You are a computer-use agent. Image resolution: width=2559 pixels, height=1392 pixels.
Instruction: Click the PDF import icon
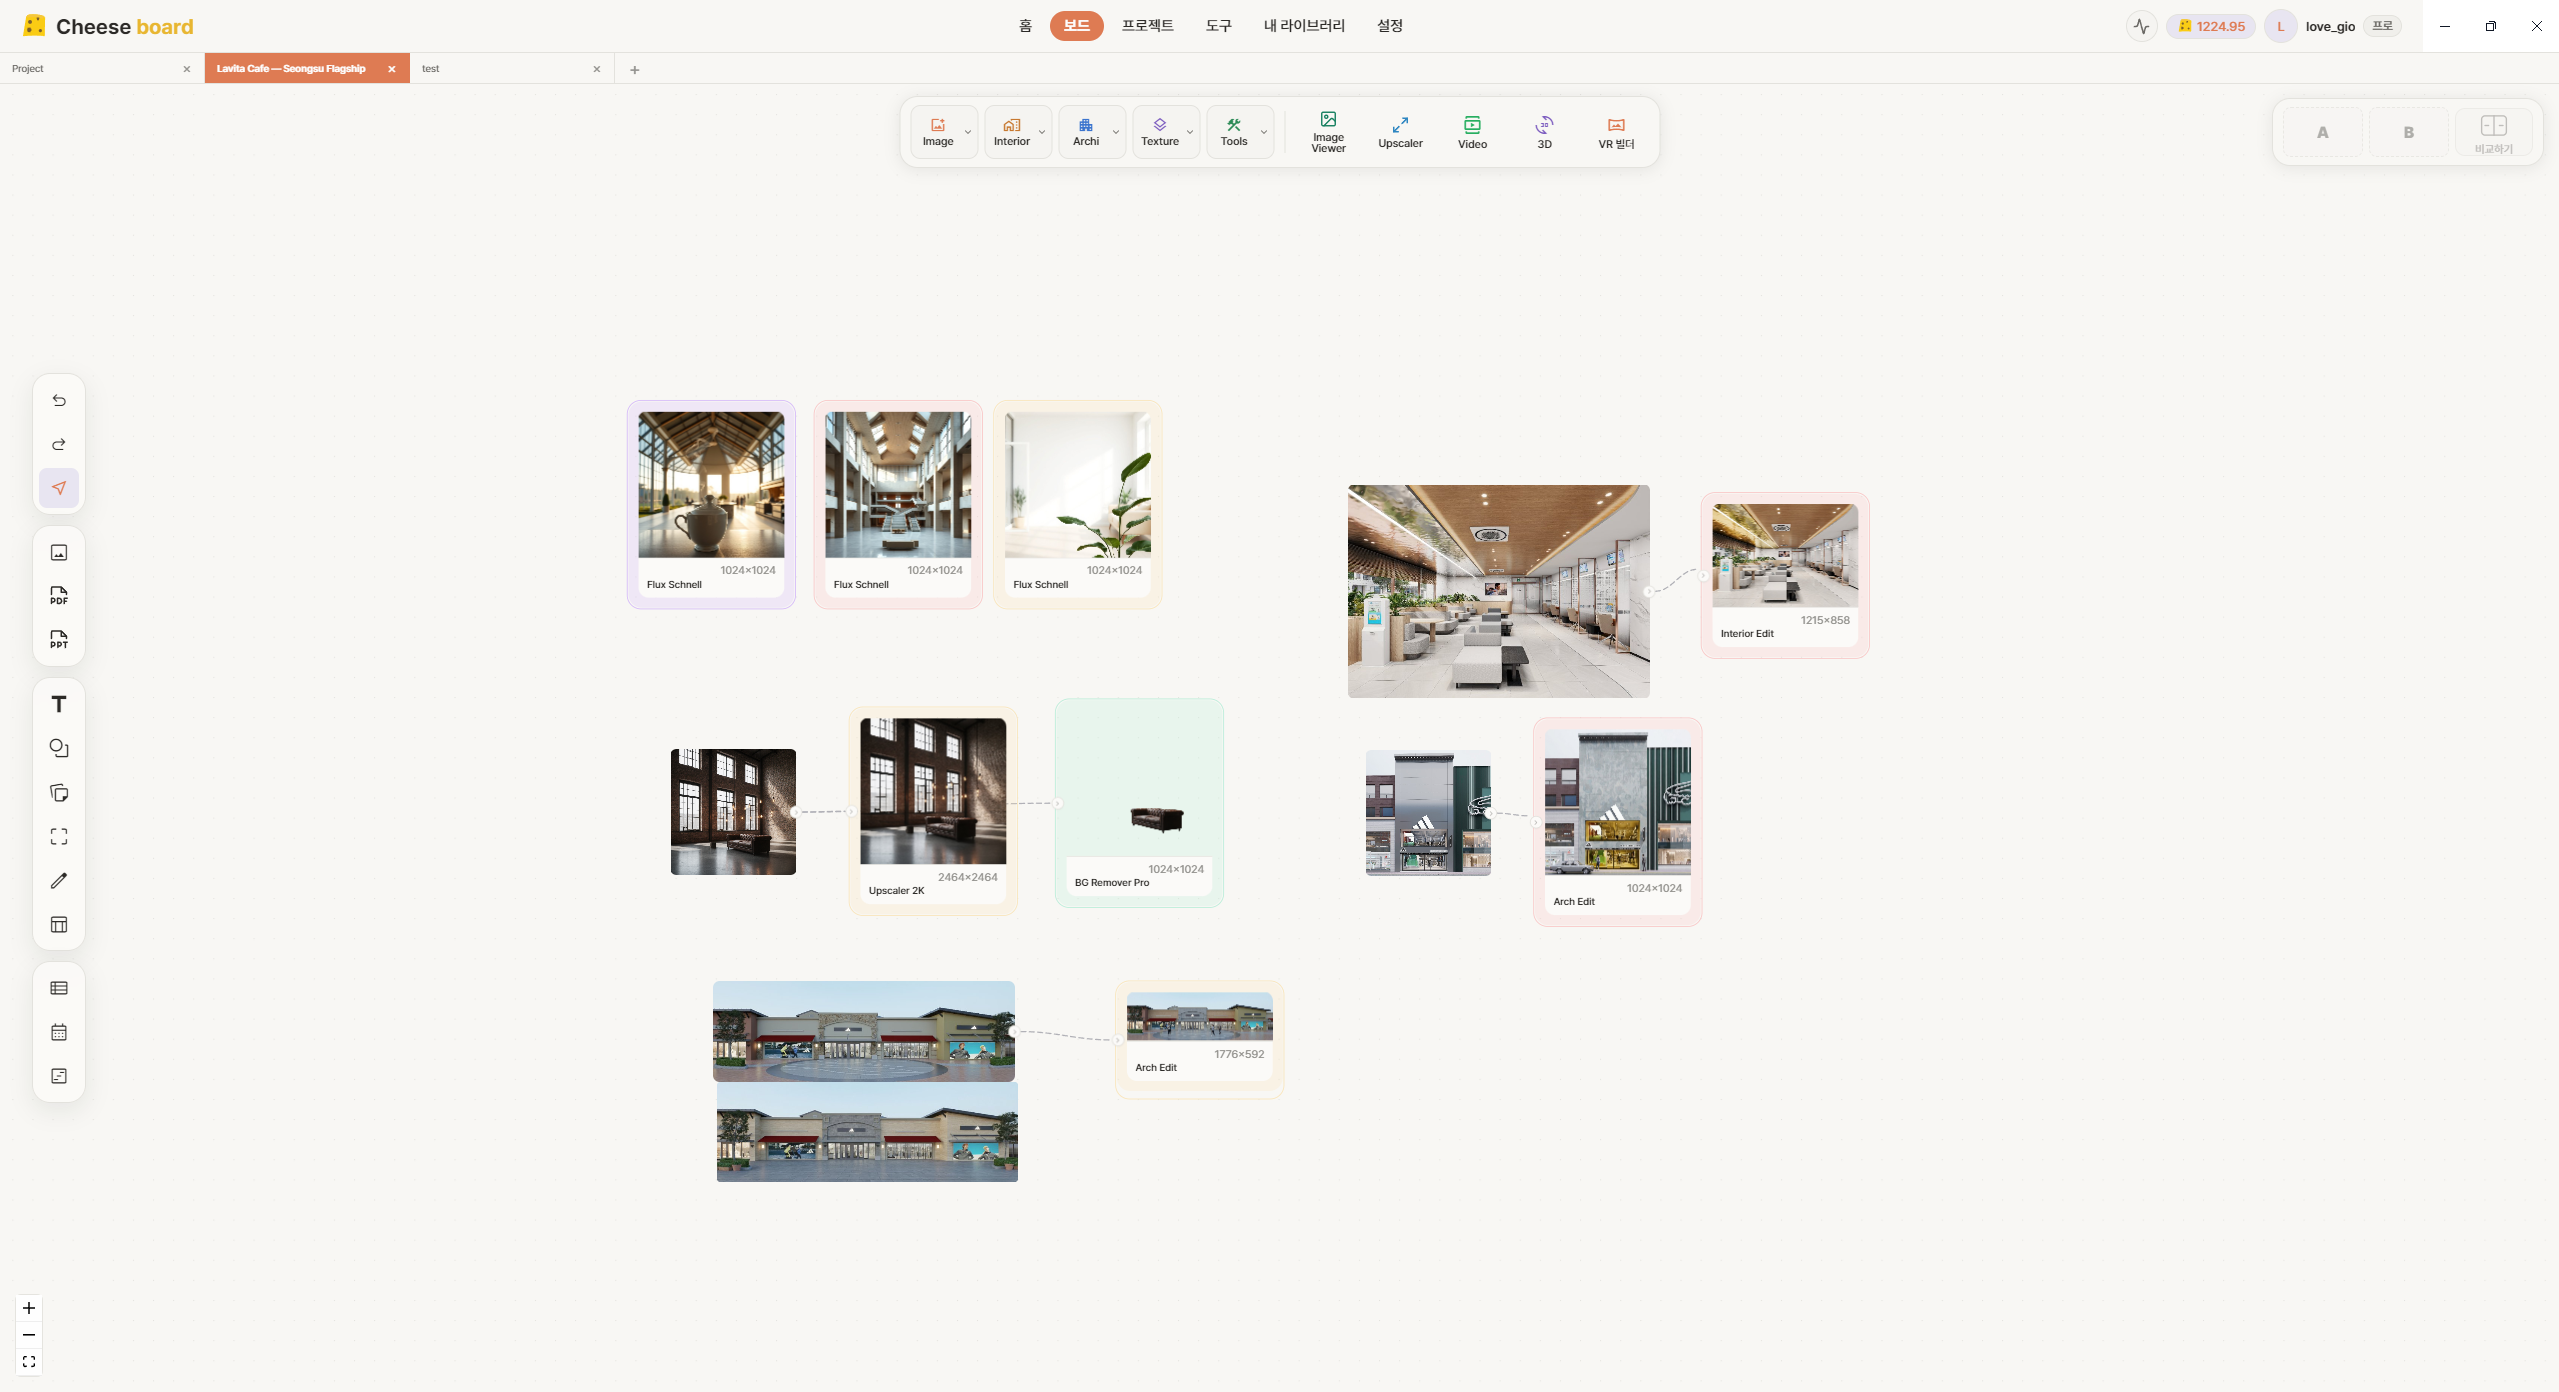tap(59, 596)
